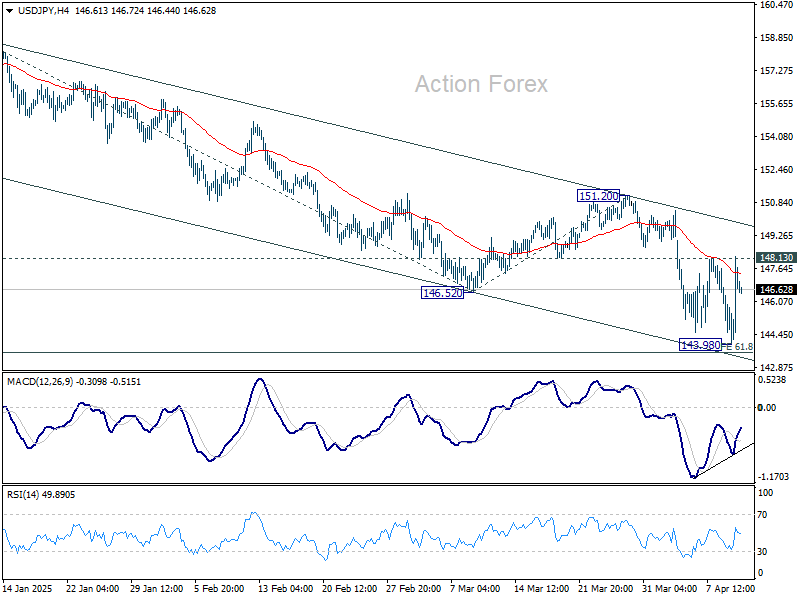Click the 157.275 price axis value
The image size is (800, 600).
point(777,71)
